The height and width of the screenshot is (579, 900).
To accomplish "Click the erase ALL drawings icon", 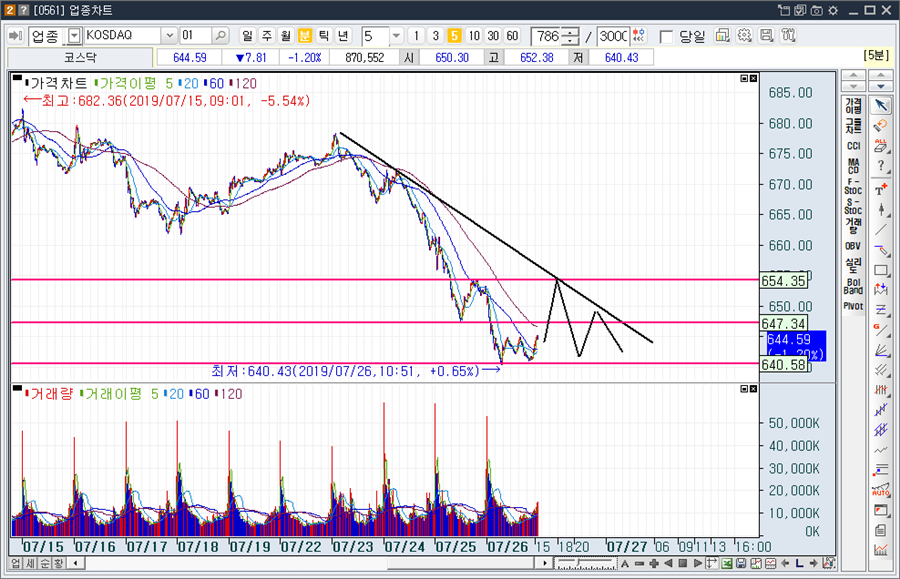I will tap(881, 145).
